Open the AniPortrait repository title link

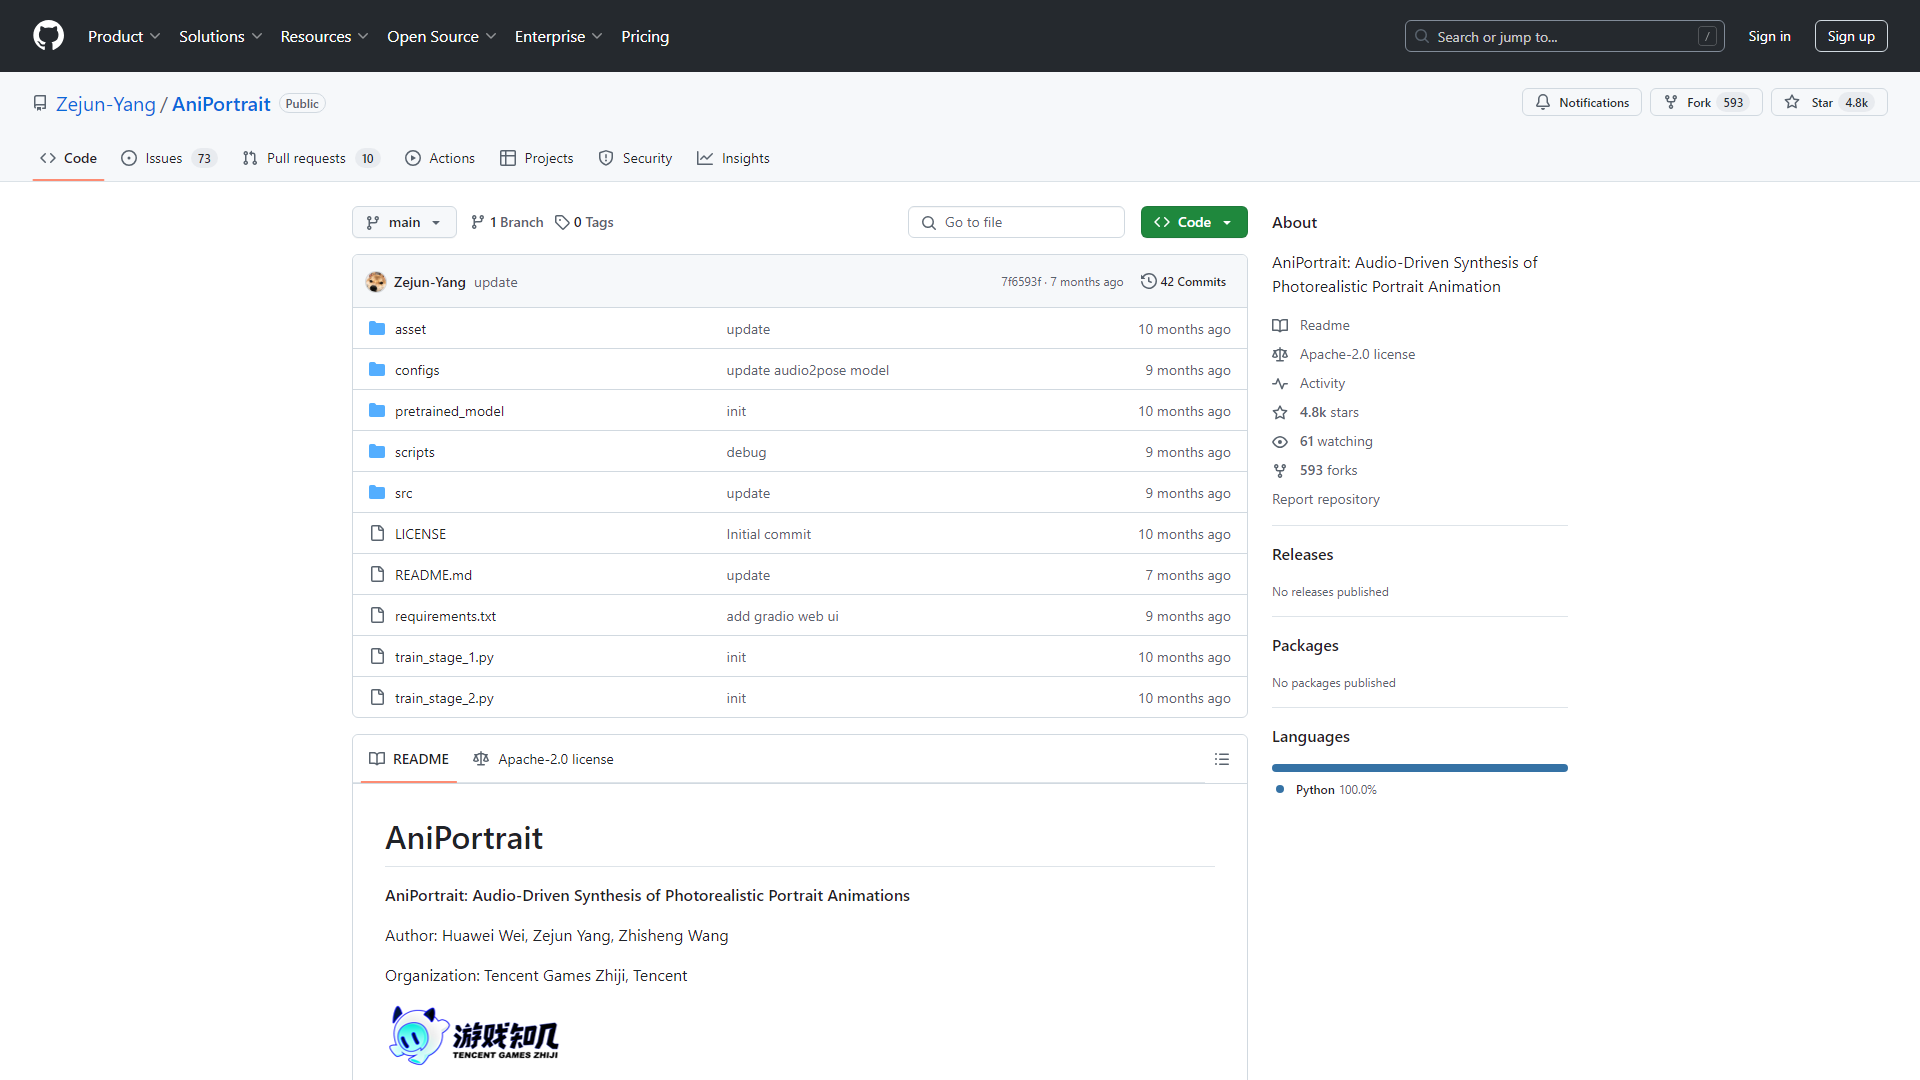coord(221,104)
